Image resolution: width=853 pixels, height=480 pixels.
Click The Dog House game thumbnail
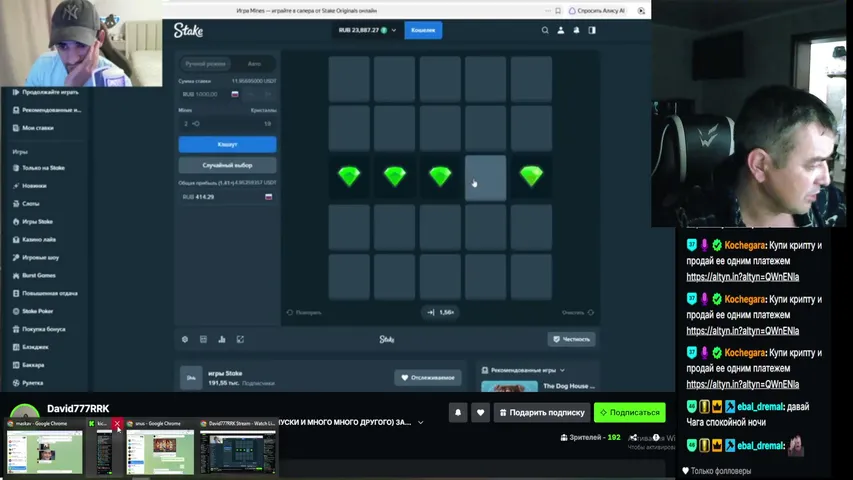tap(509, 386)
